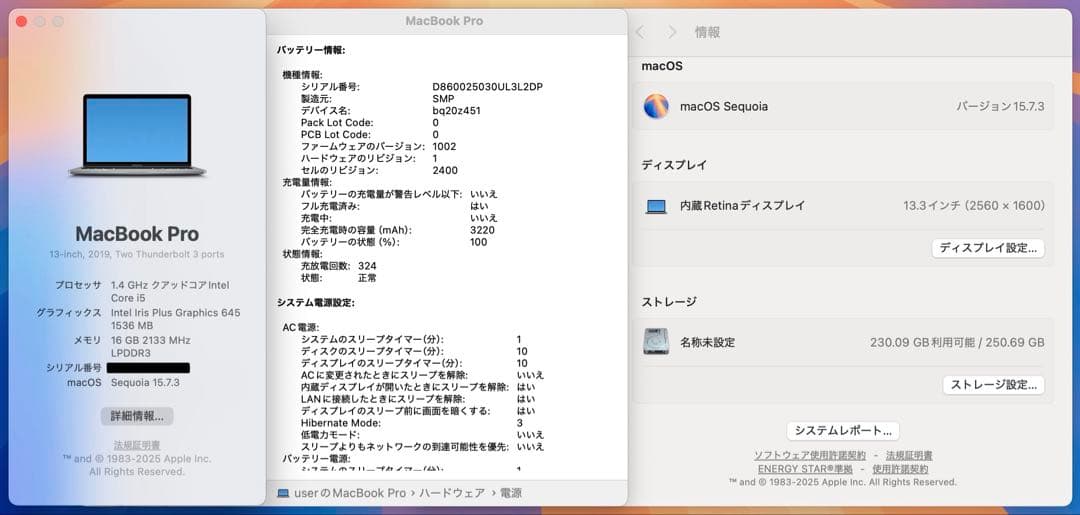Click the built-in Retina display icon
The height and width of the screenshot is (515, 1080).
656,206
